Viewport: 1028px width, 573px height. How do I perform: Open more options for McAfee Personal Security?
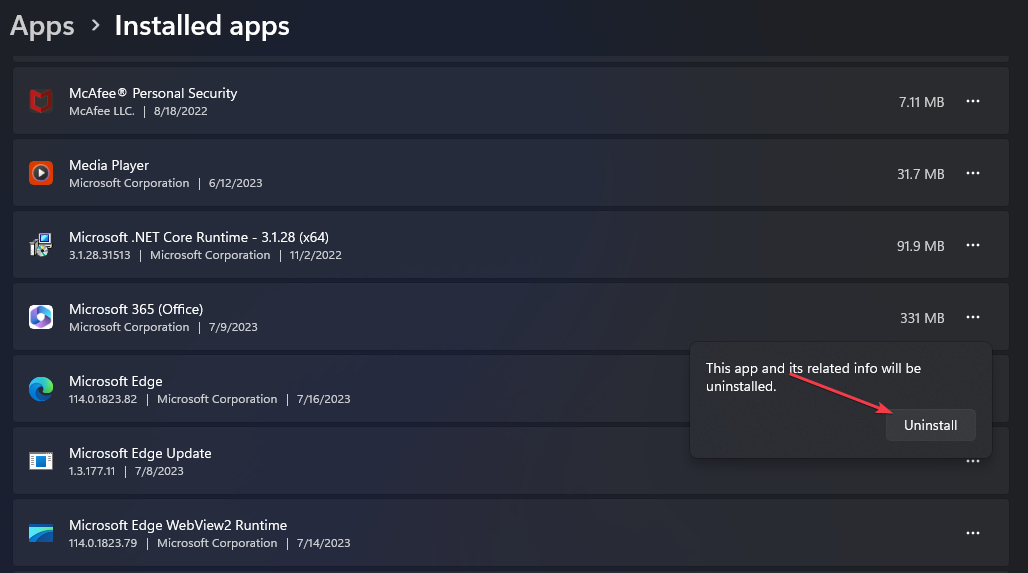tap(973, 101)
